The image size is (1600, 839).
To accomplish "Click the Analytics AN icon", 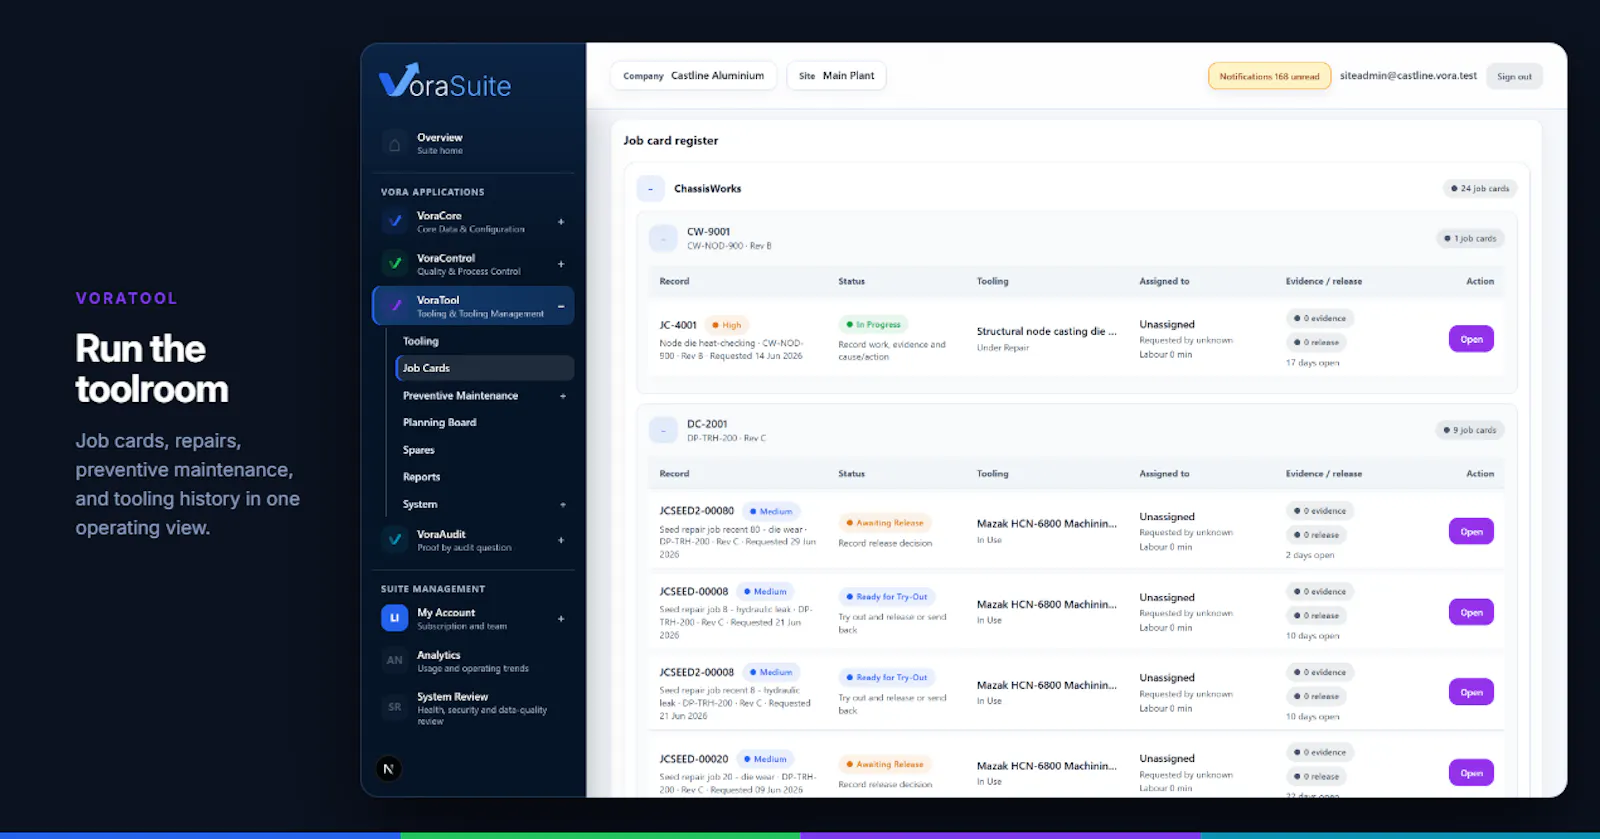I will click(395, 660).
